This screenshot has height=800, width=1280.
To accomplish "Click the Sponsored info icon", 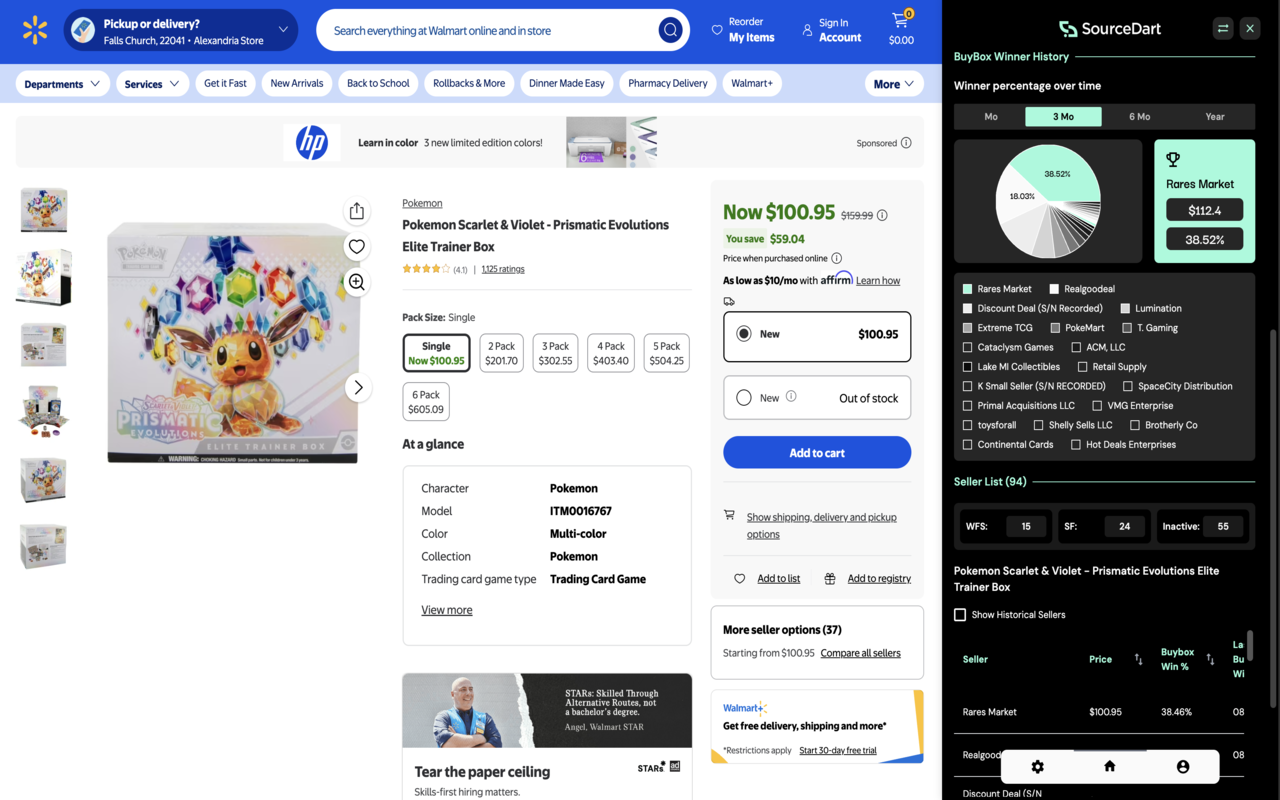I will (906, 143).
